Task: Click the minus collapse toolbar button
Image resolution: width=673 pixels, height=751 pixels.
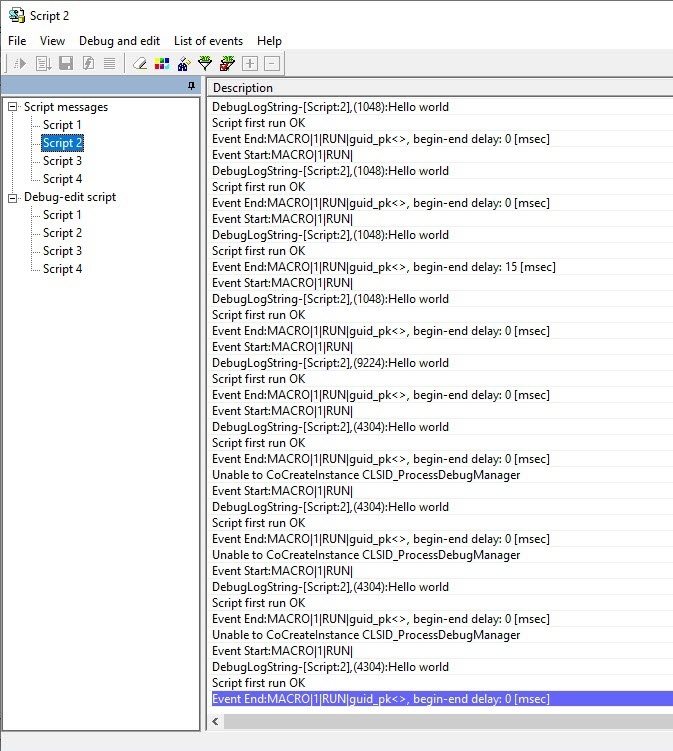Action: 272,63
